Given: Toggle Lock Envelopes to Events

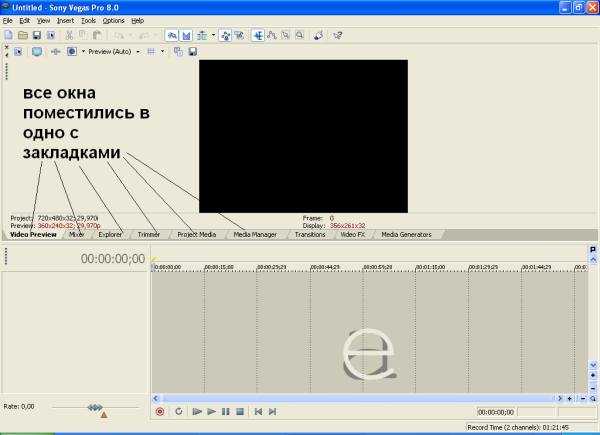Looking at the screenshot, I should [226, 36].
